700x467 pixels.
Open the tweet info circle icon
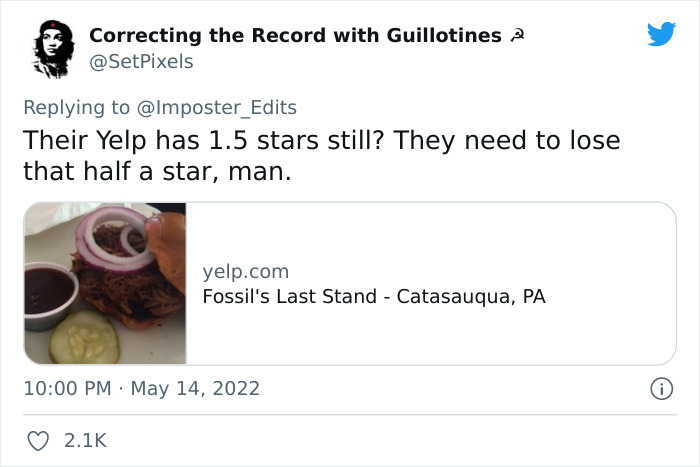(x=661, y=388)
